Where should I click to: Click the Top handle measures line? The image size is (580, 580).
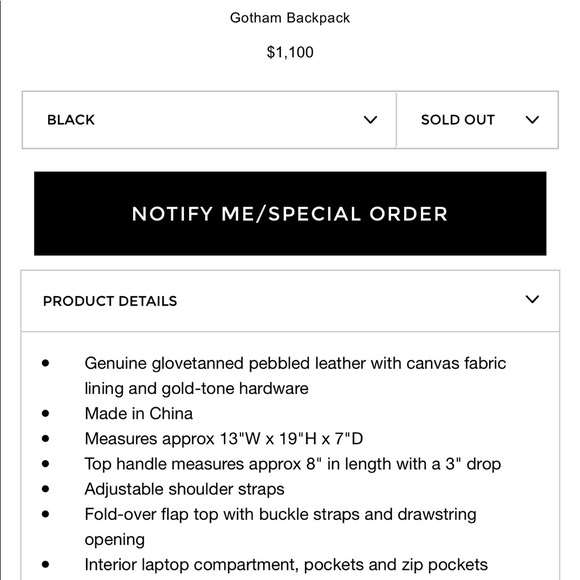tap(293, 464)
